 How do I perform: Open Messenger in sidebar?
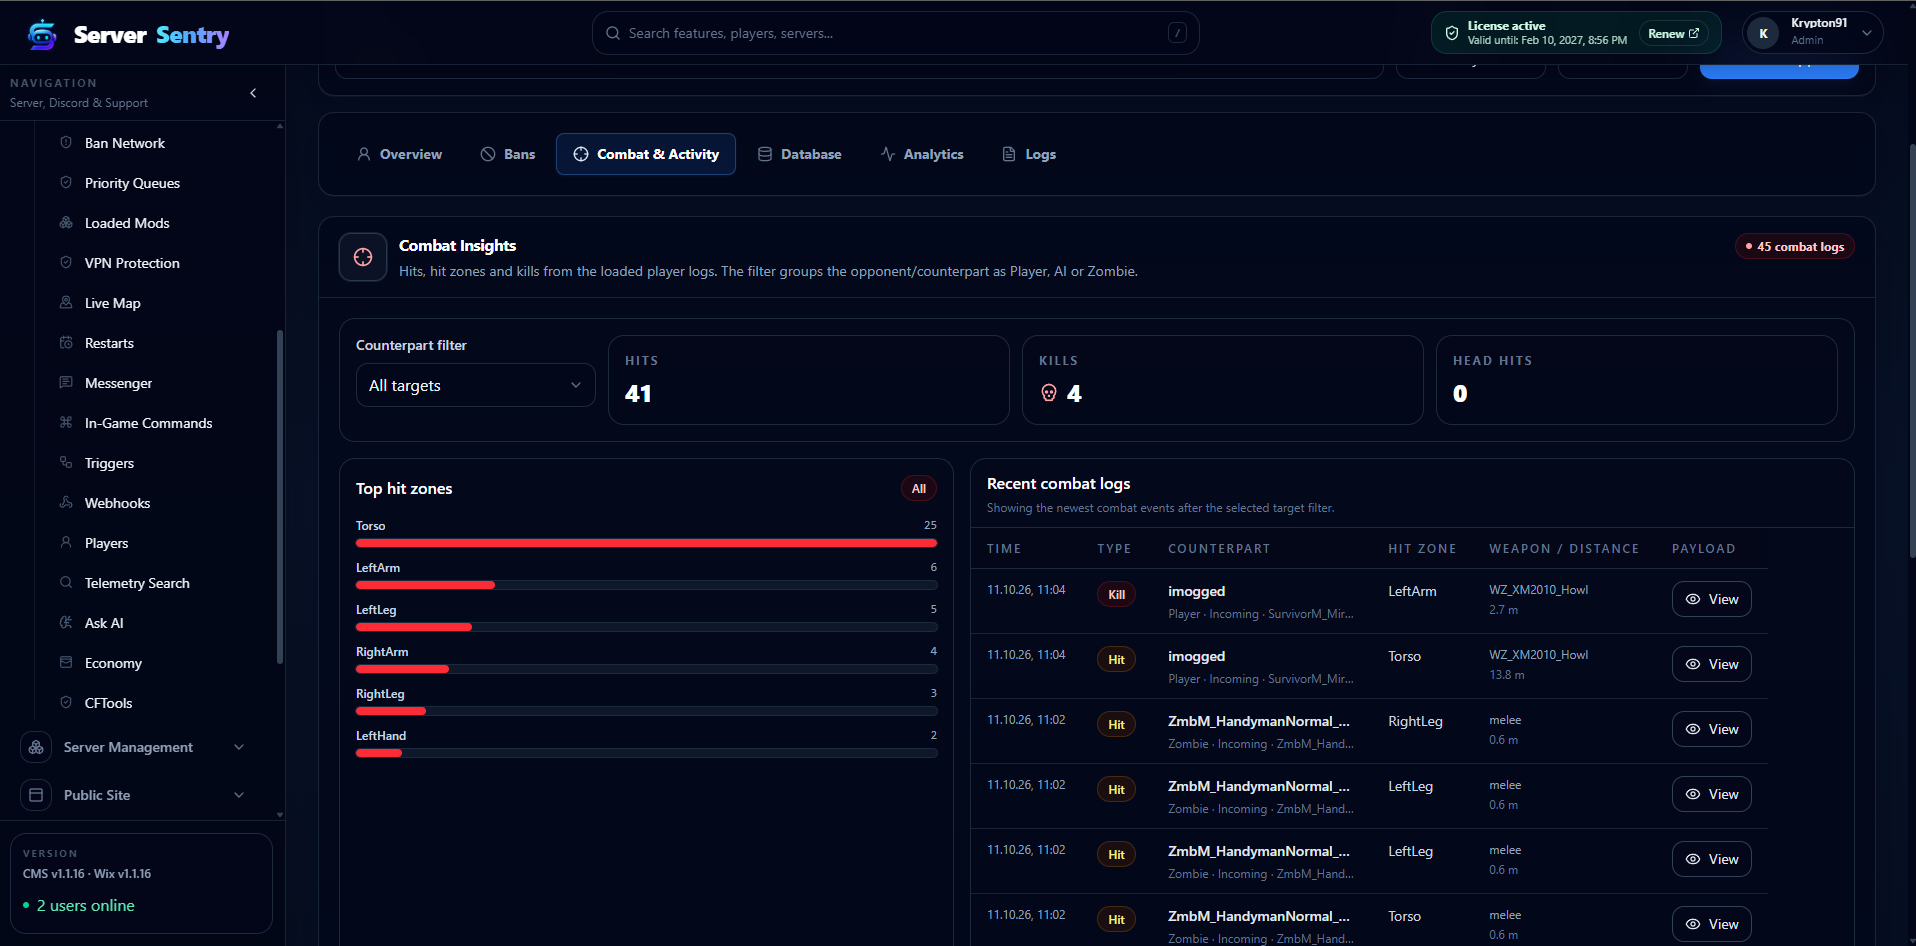pos(118,383)
